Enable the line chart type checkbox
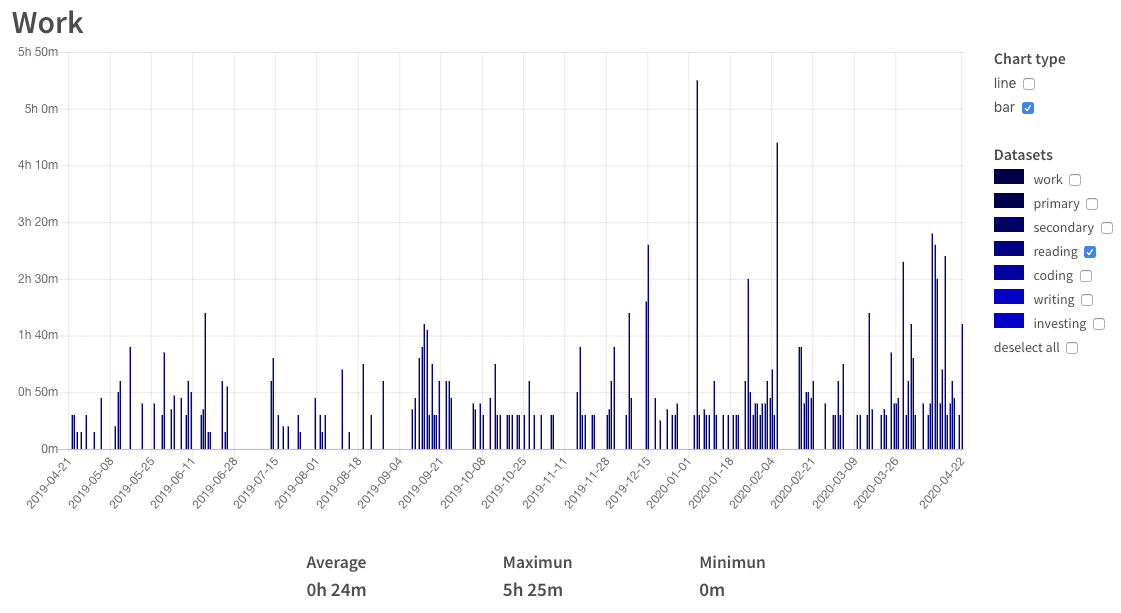This screenshot has width=1121, height=613. pyautogui.click(x=1029, y=84)
